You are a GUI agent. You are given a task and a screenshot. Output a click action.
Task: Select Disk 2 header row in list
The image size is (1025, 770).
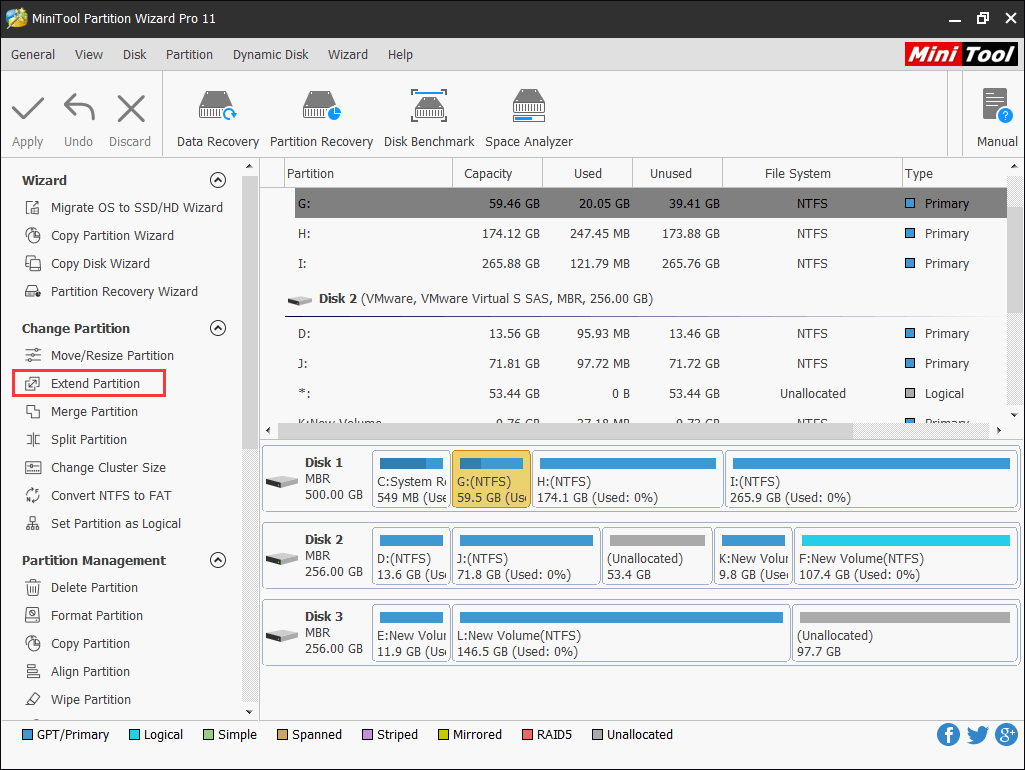click(x=646, y=299)
